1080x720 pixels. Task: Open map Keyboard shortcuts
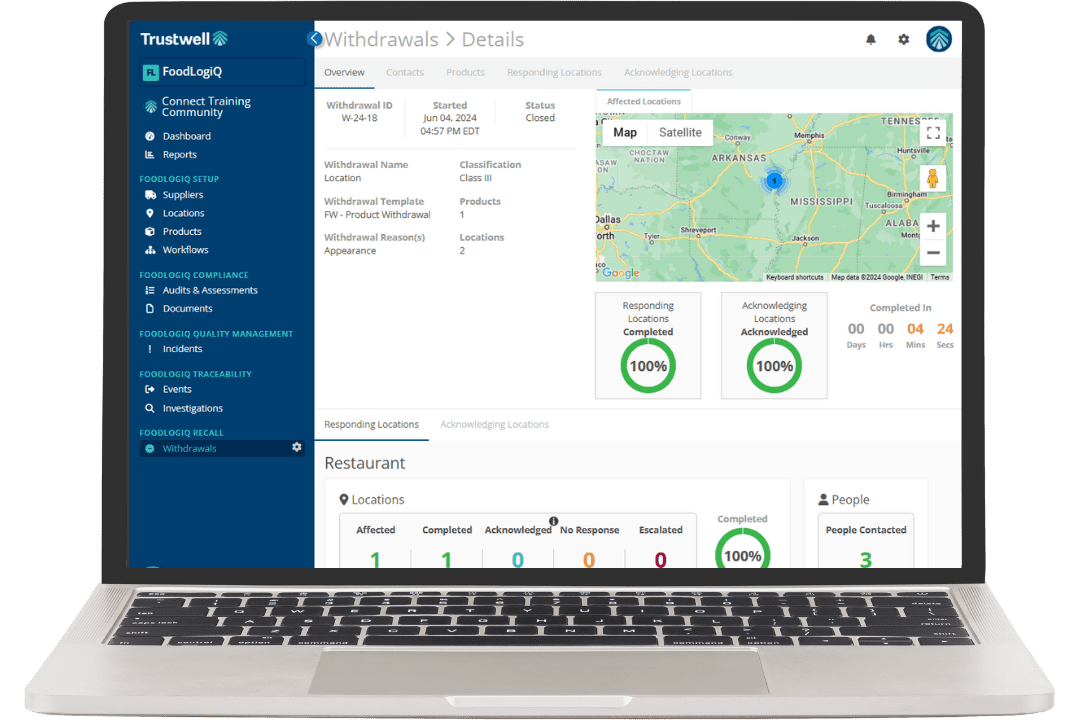(795, 277)
